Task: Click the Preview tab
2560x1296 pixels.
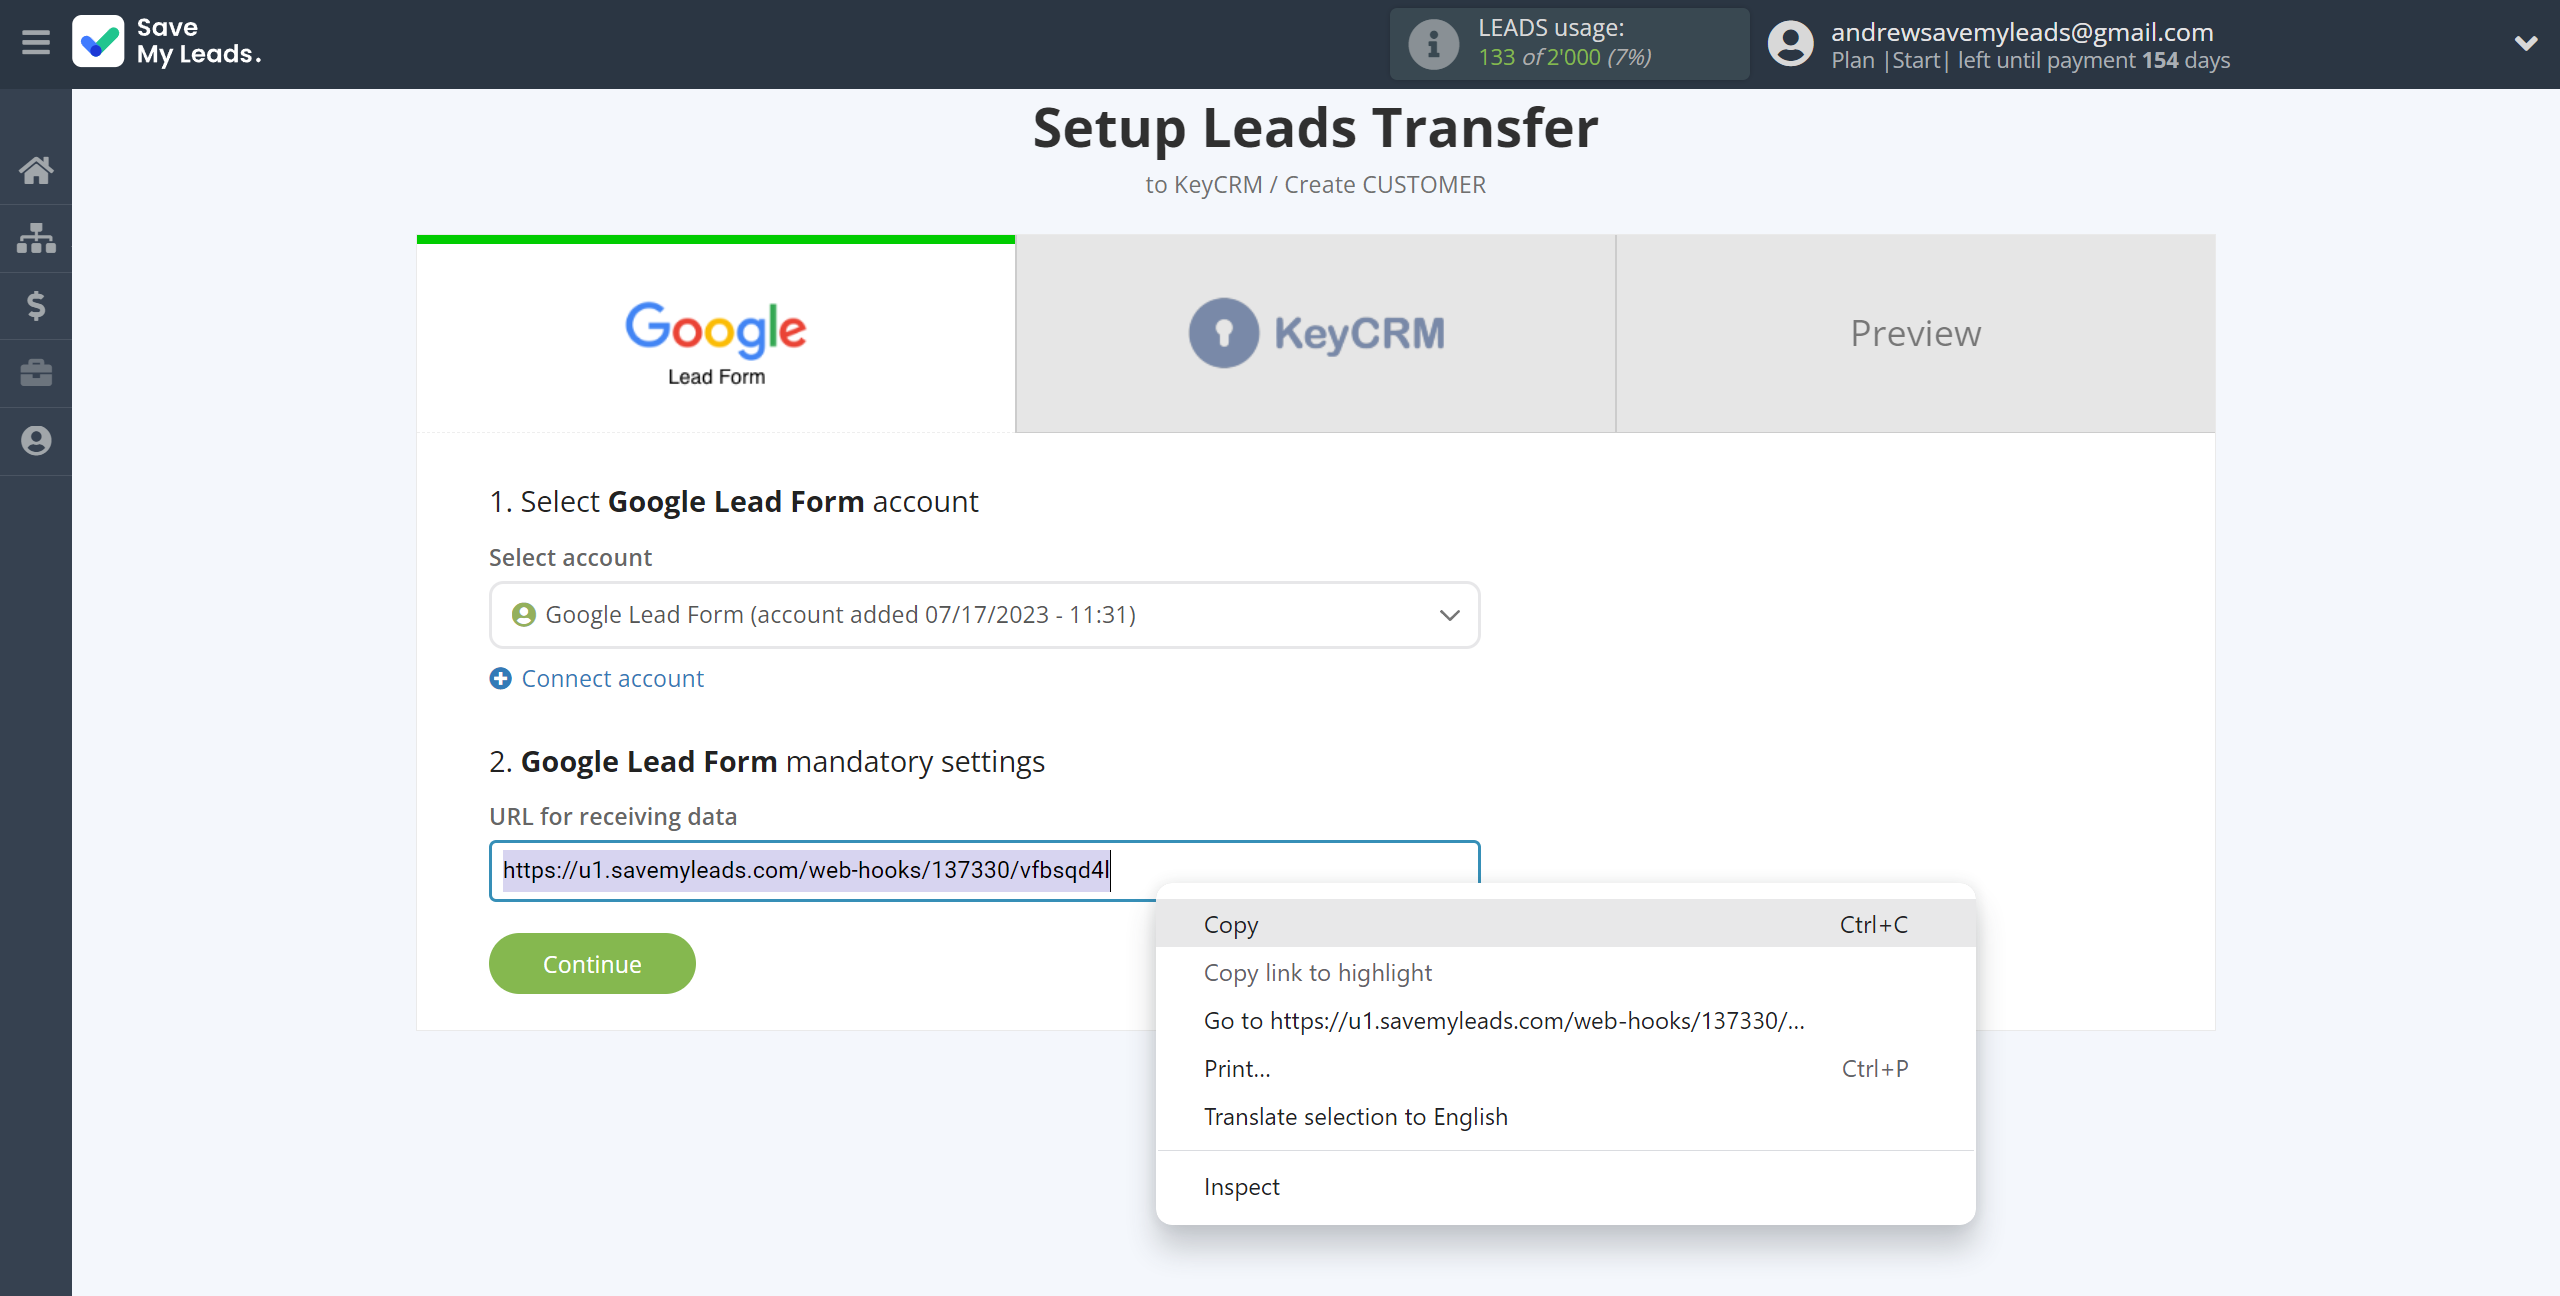Action: coord(1915,331)
